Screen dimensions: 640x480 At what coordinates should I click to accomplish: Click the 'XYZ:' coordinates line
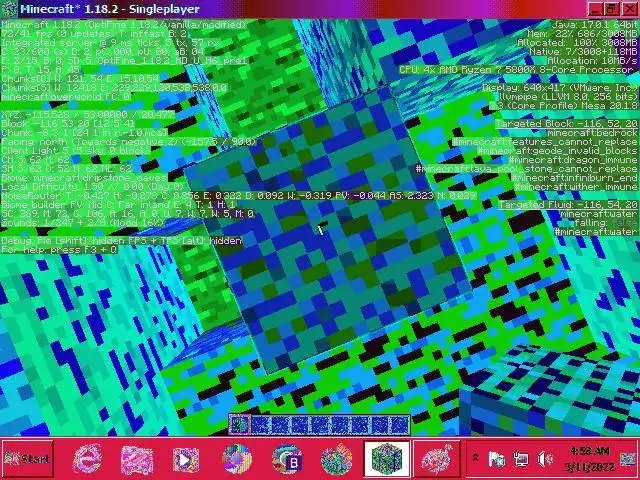click(88, 115)
